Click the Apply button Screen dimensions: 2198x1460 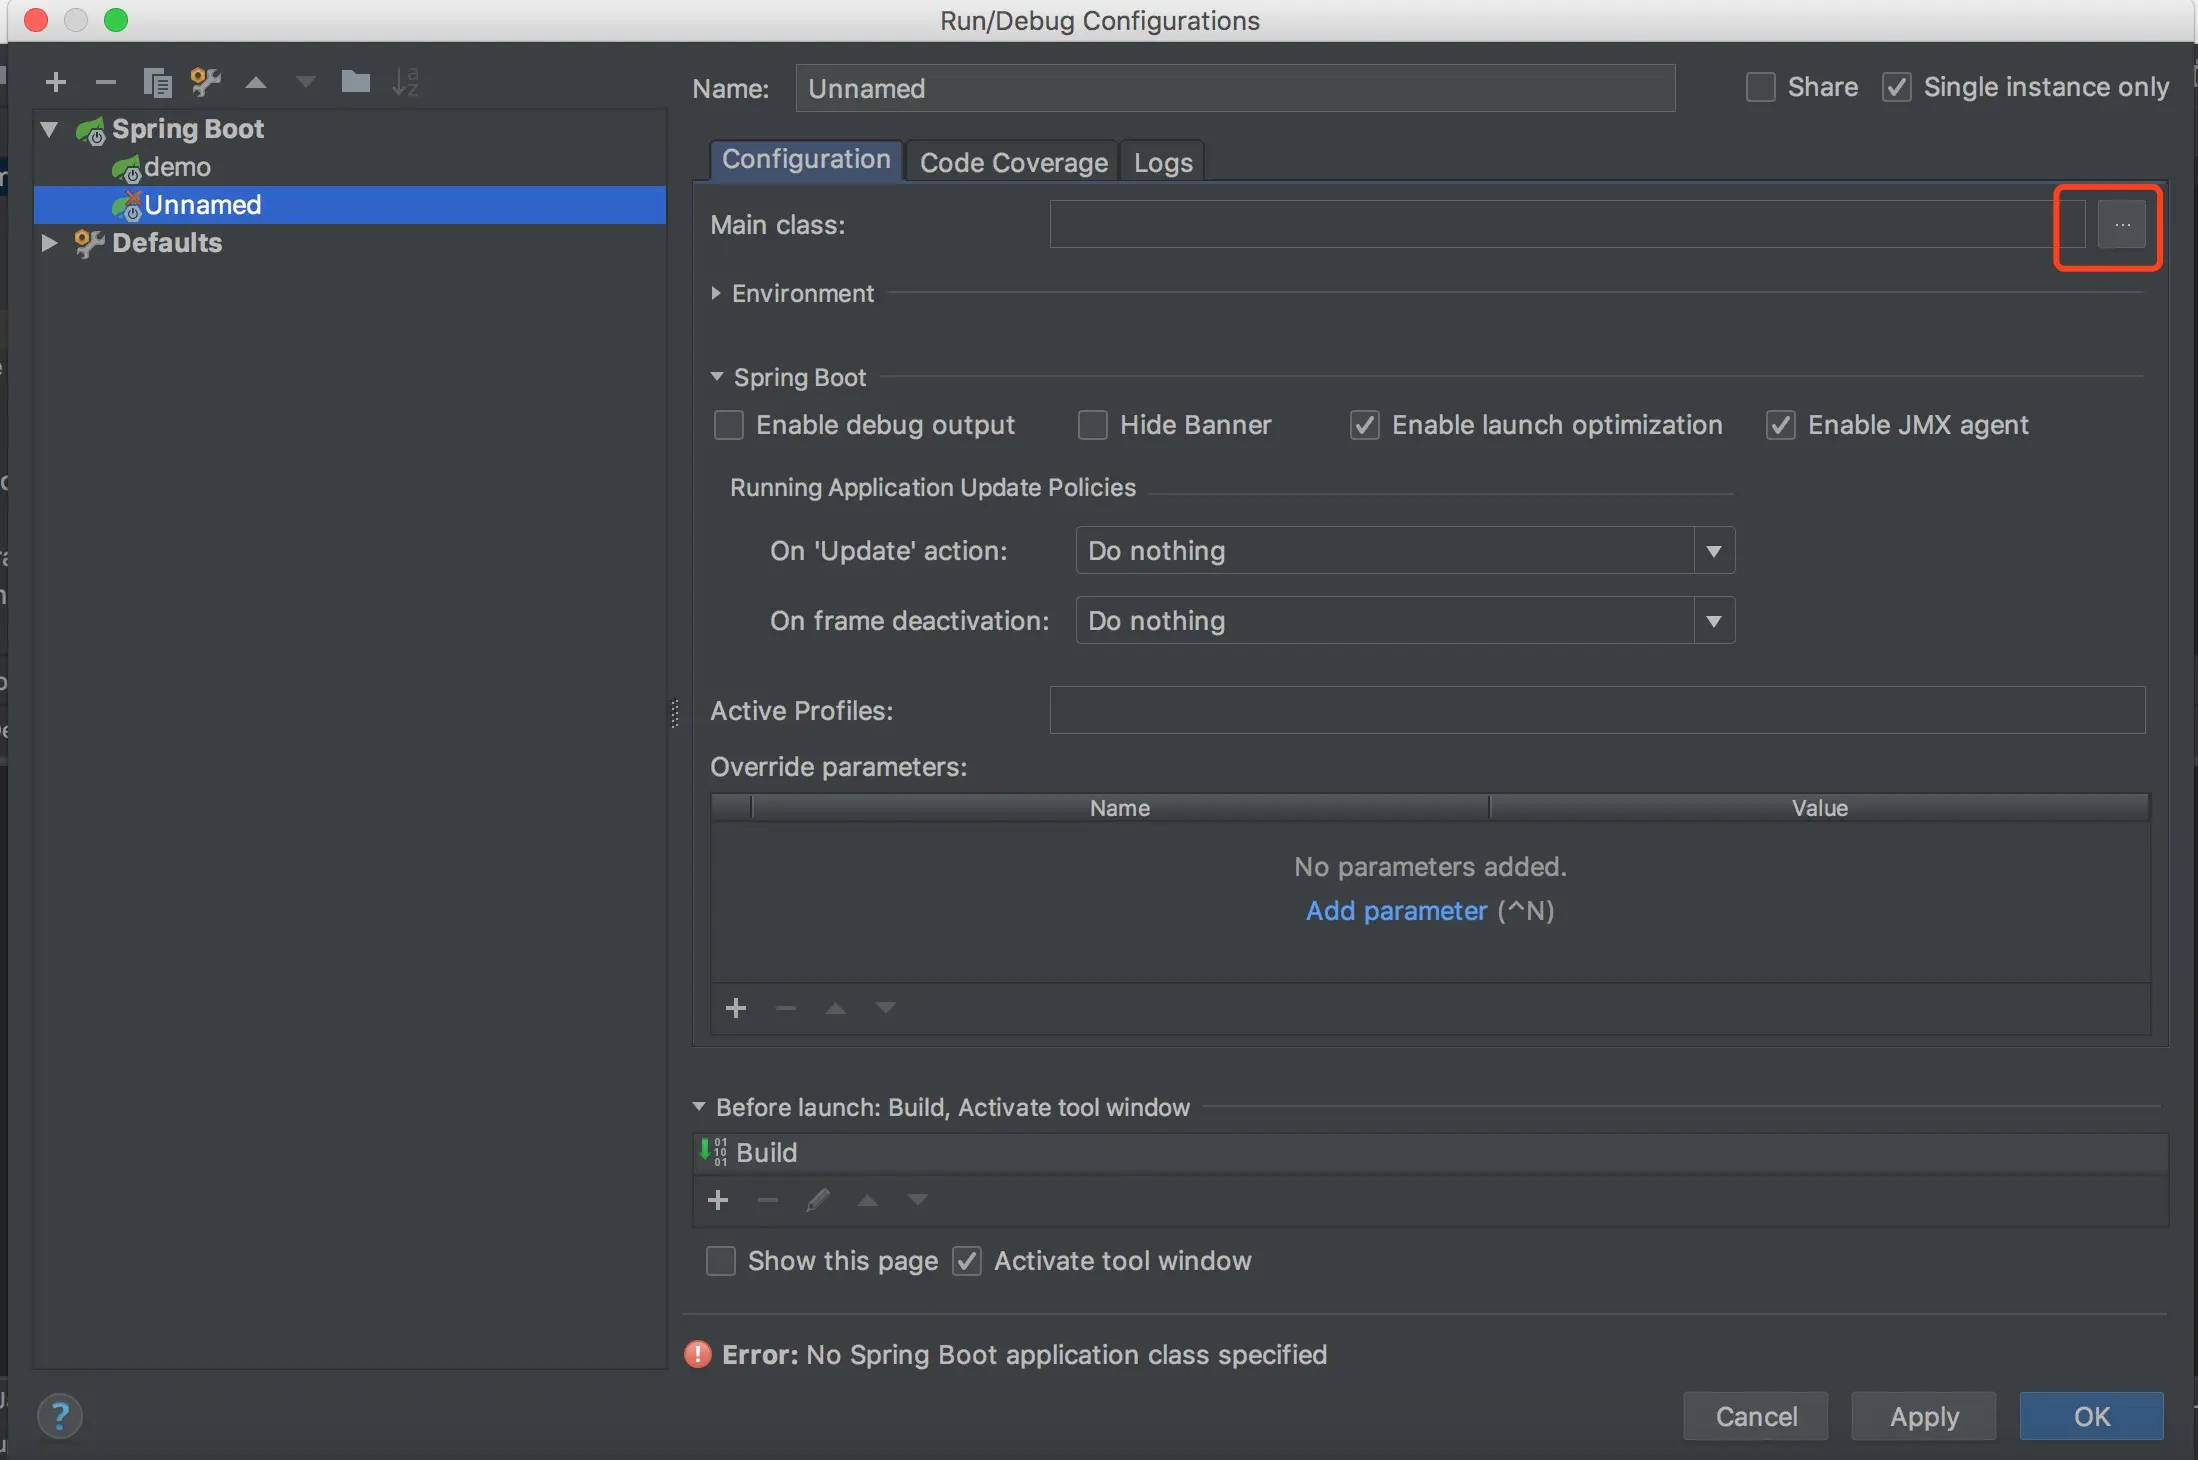click(x=1923, y=1416)
